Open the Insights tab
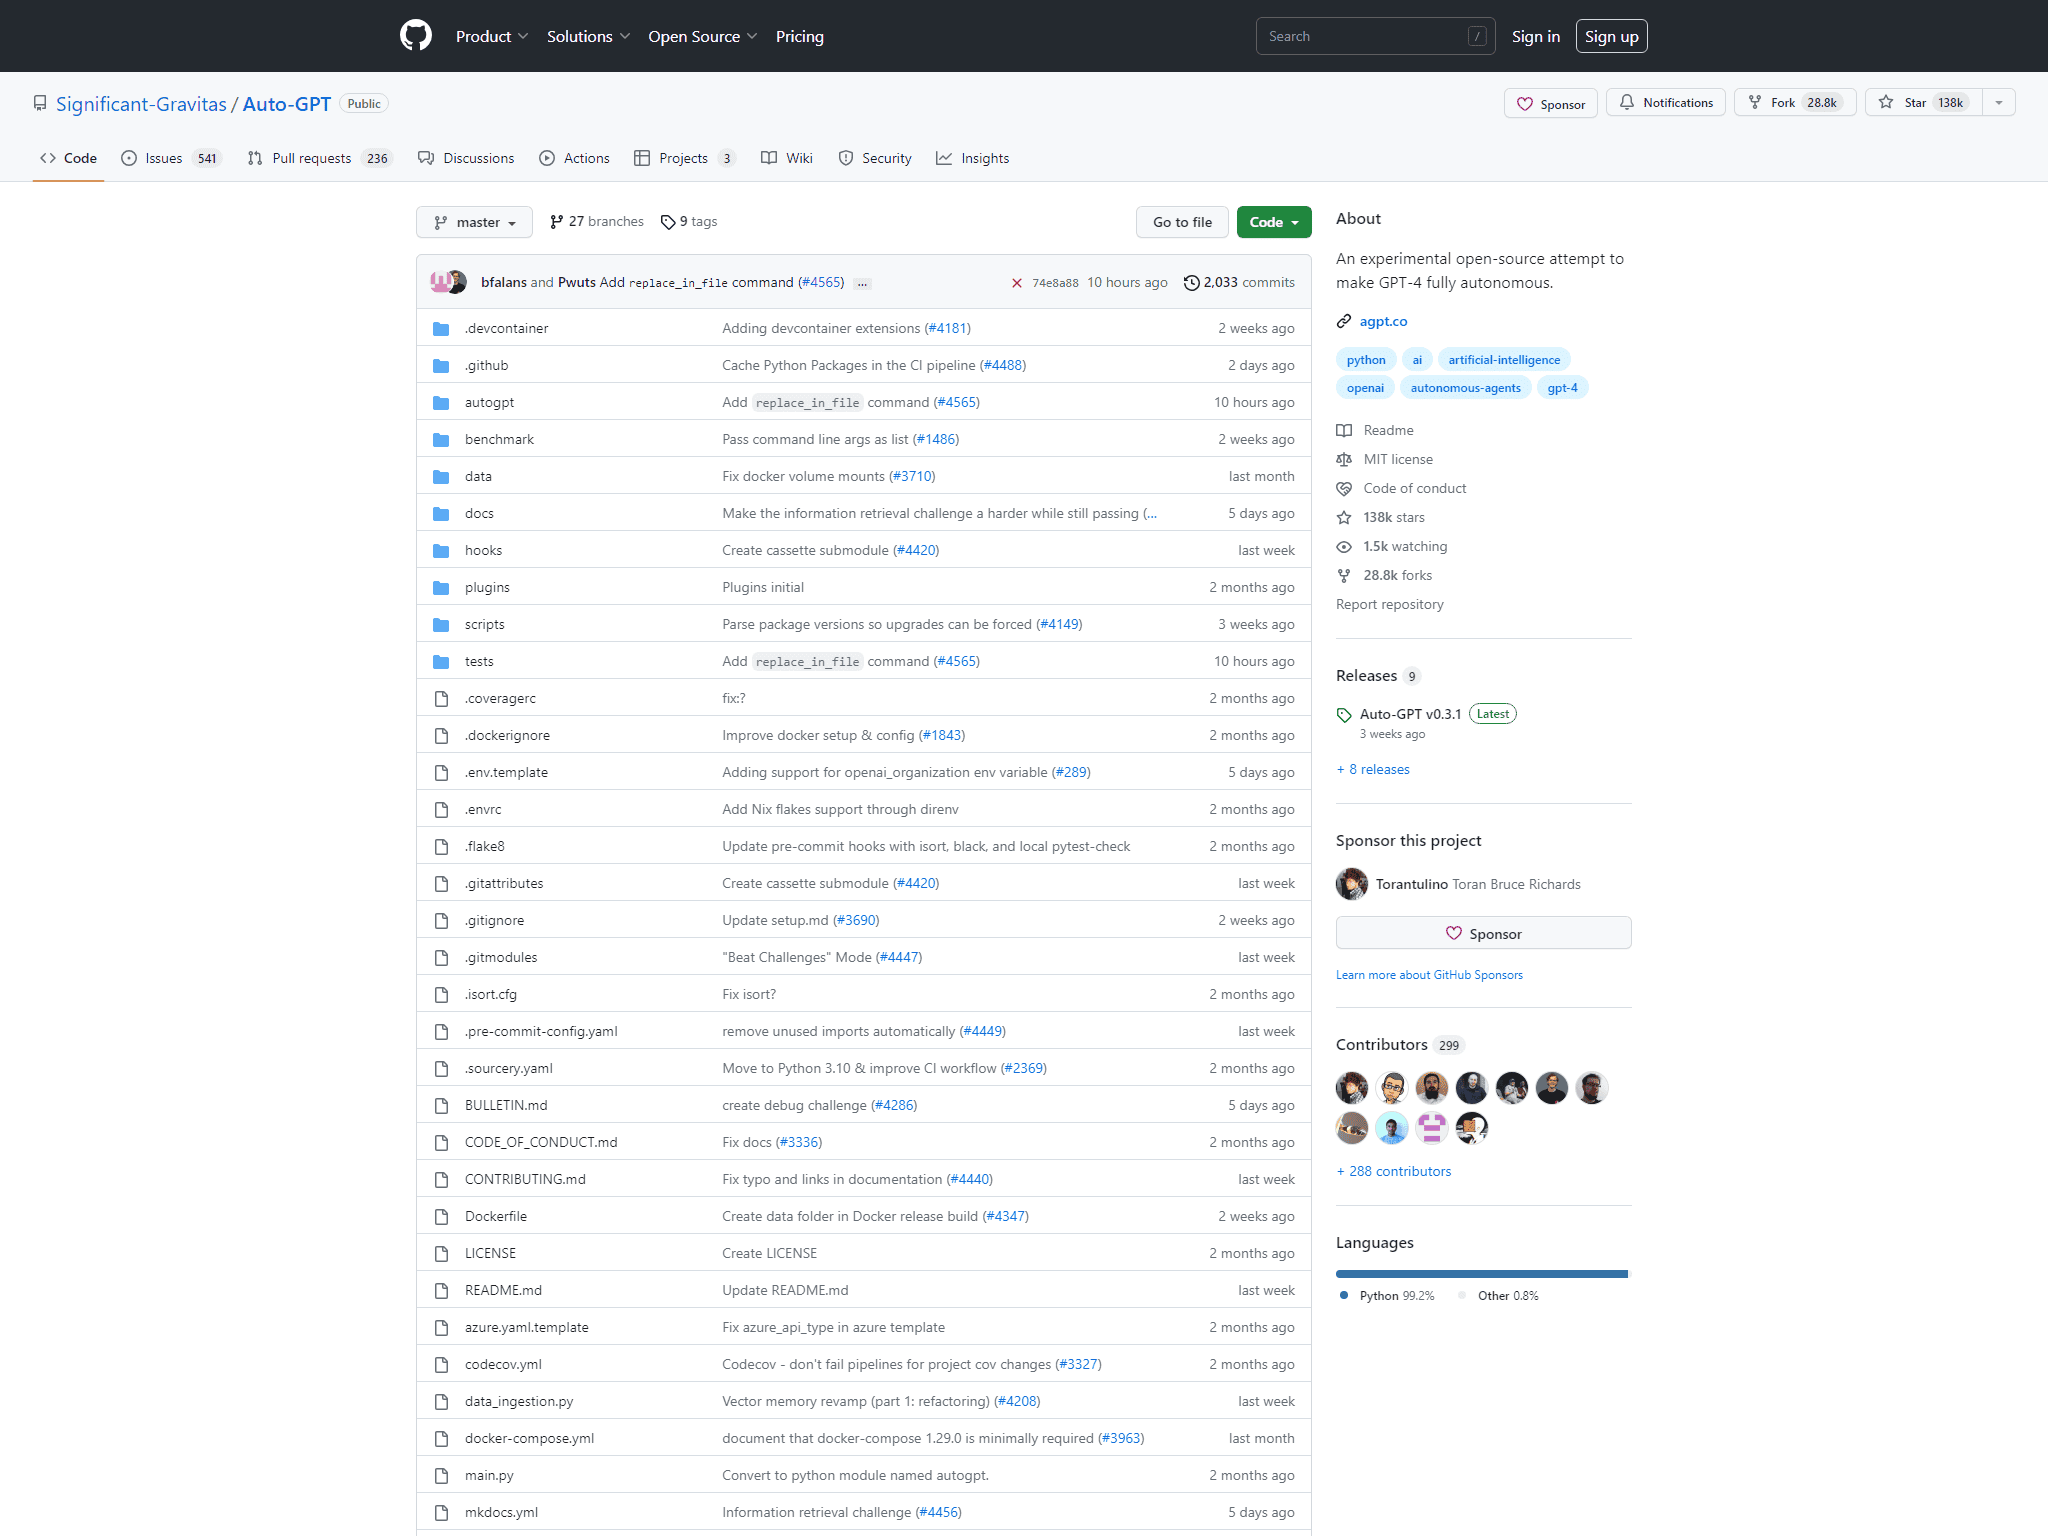This screenshot has width=2048, height=1536. (973, 158)
